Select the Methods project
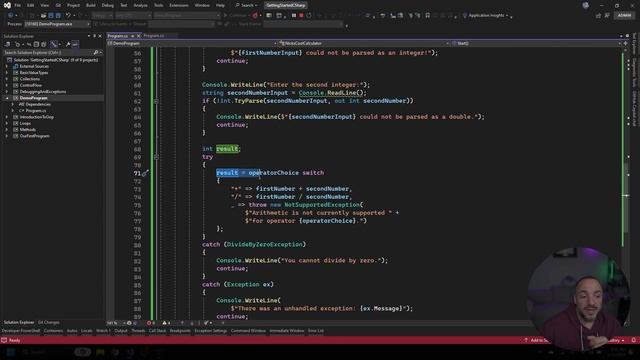 (x=27, y=129)
